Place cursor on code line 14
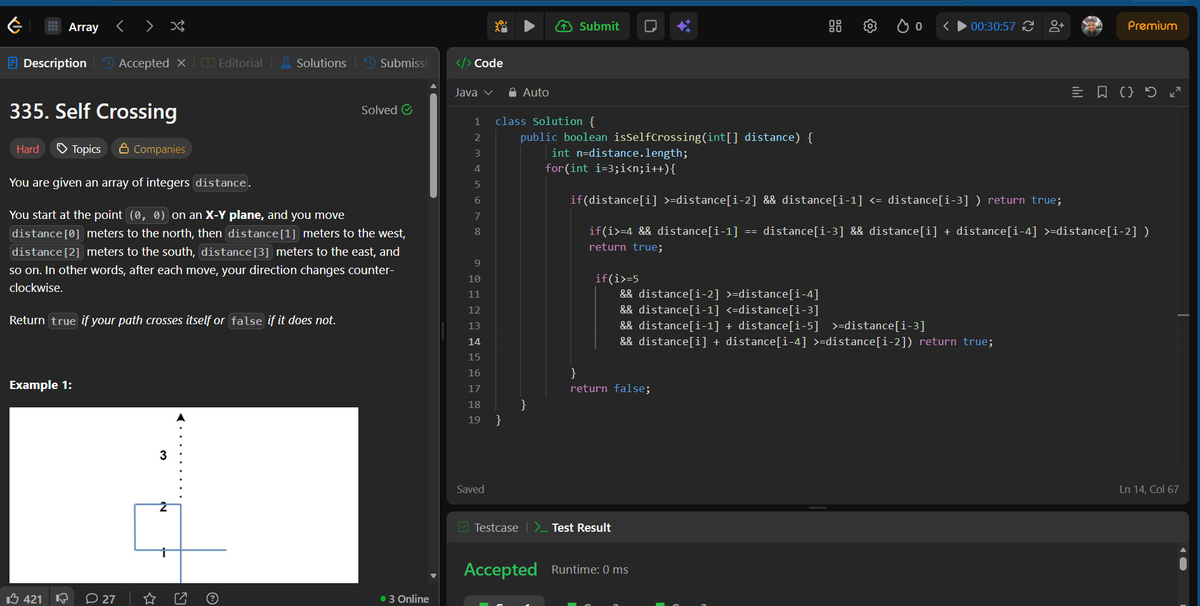This screenshot has height=606, width=1200. 806,341
